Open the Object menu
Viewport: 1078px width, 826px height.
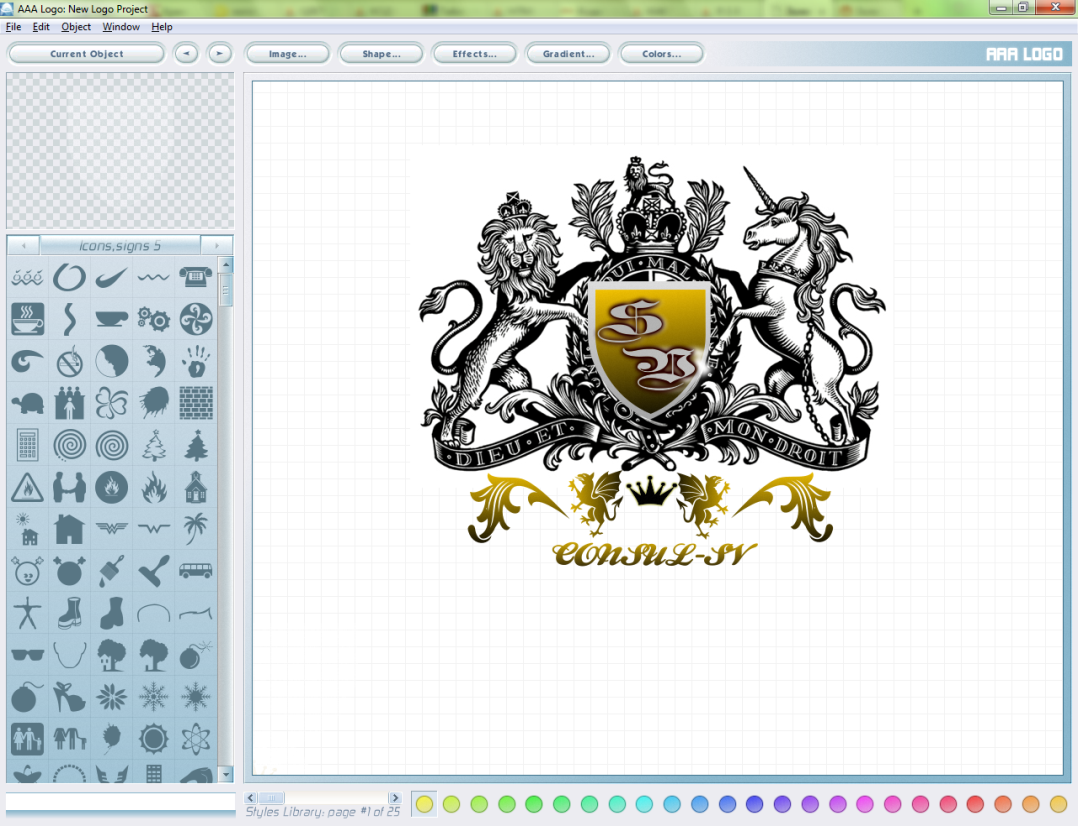[x=76, y=27]
